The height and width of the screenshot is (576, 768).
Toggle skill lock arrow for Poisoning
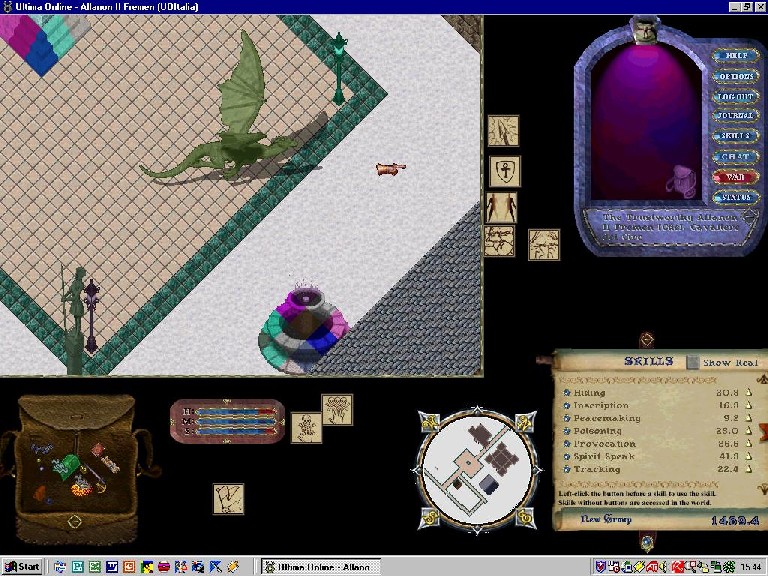pyautogui.click(x=749, y=431)
